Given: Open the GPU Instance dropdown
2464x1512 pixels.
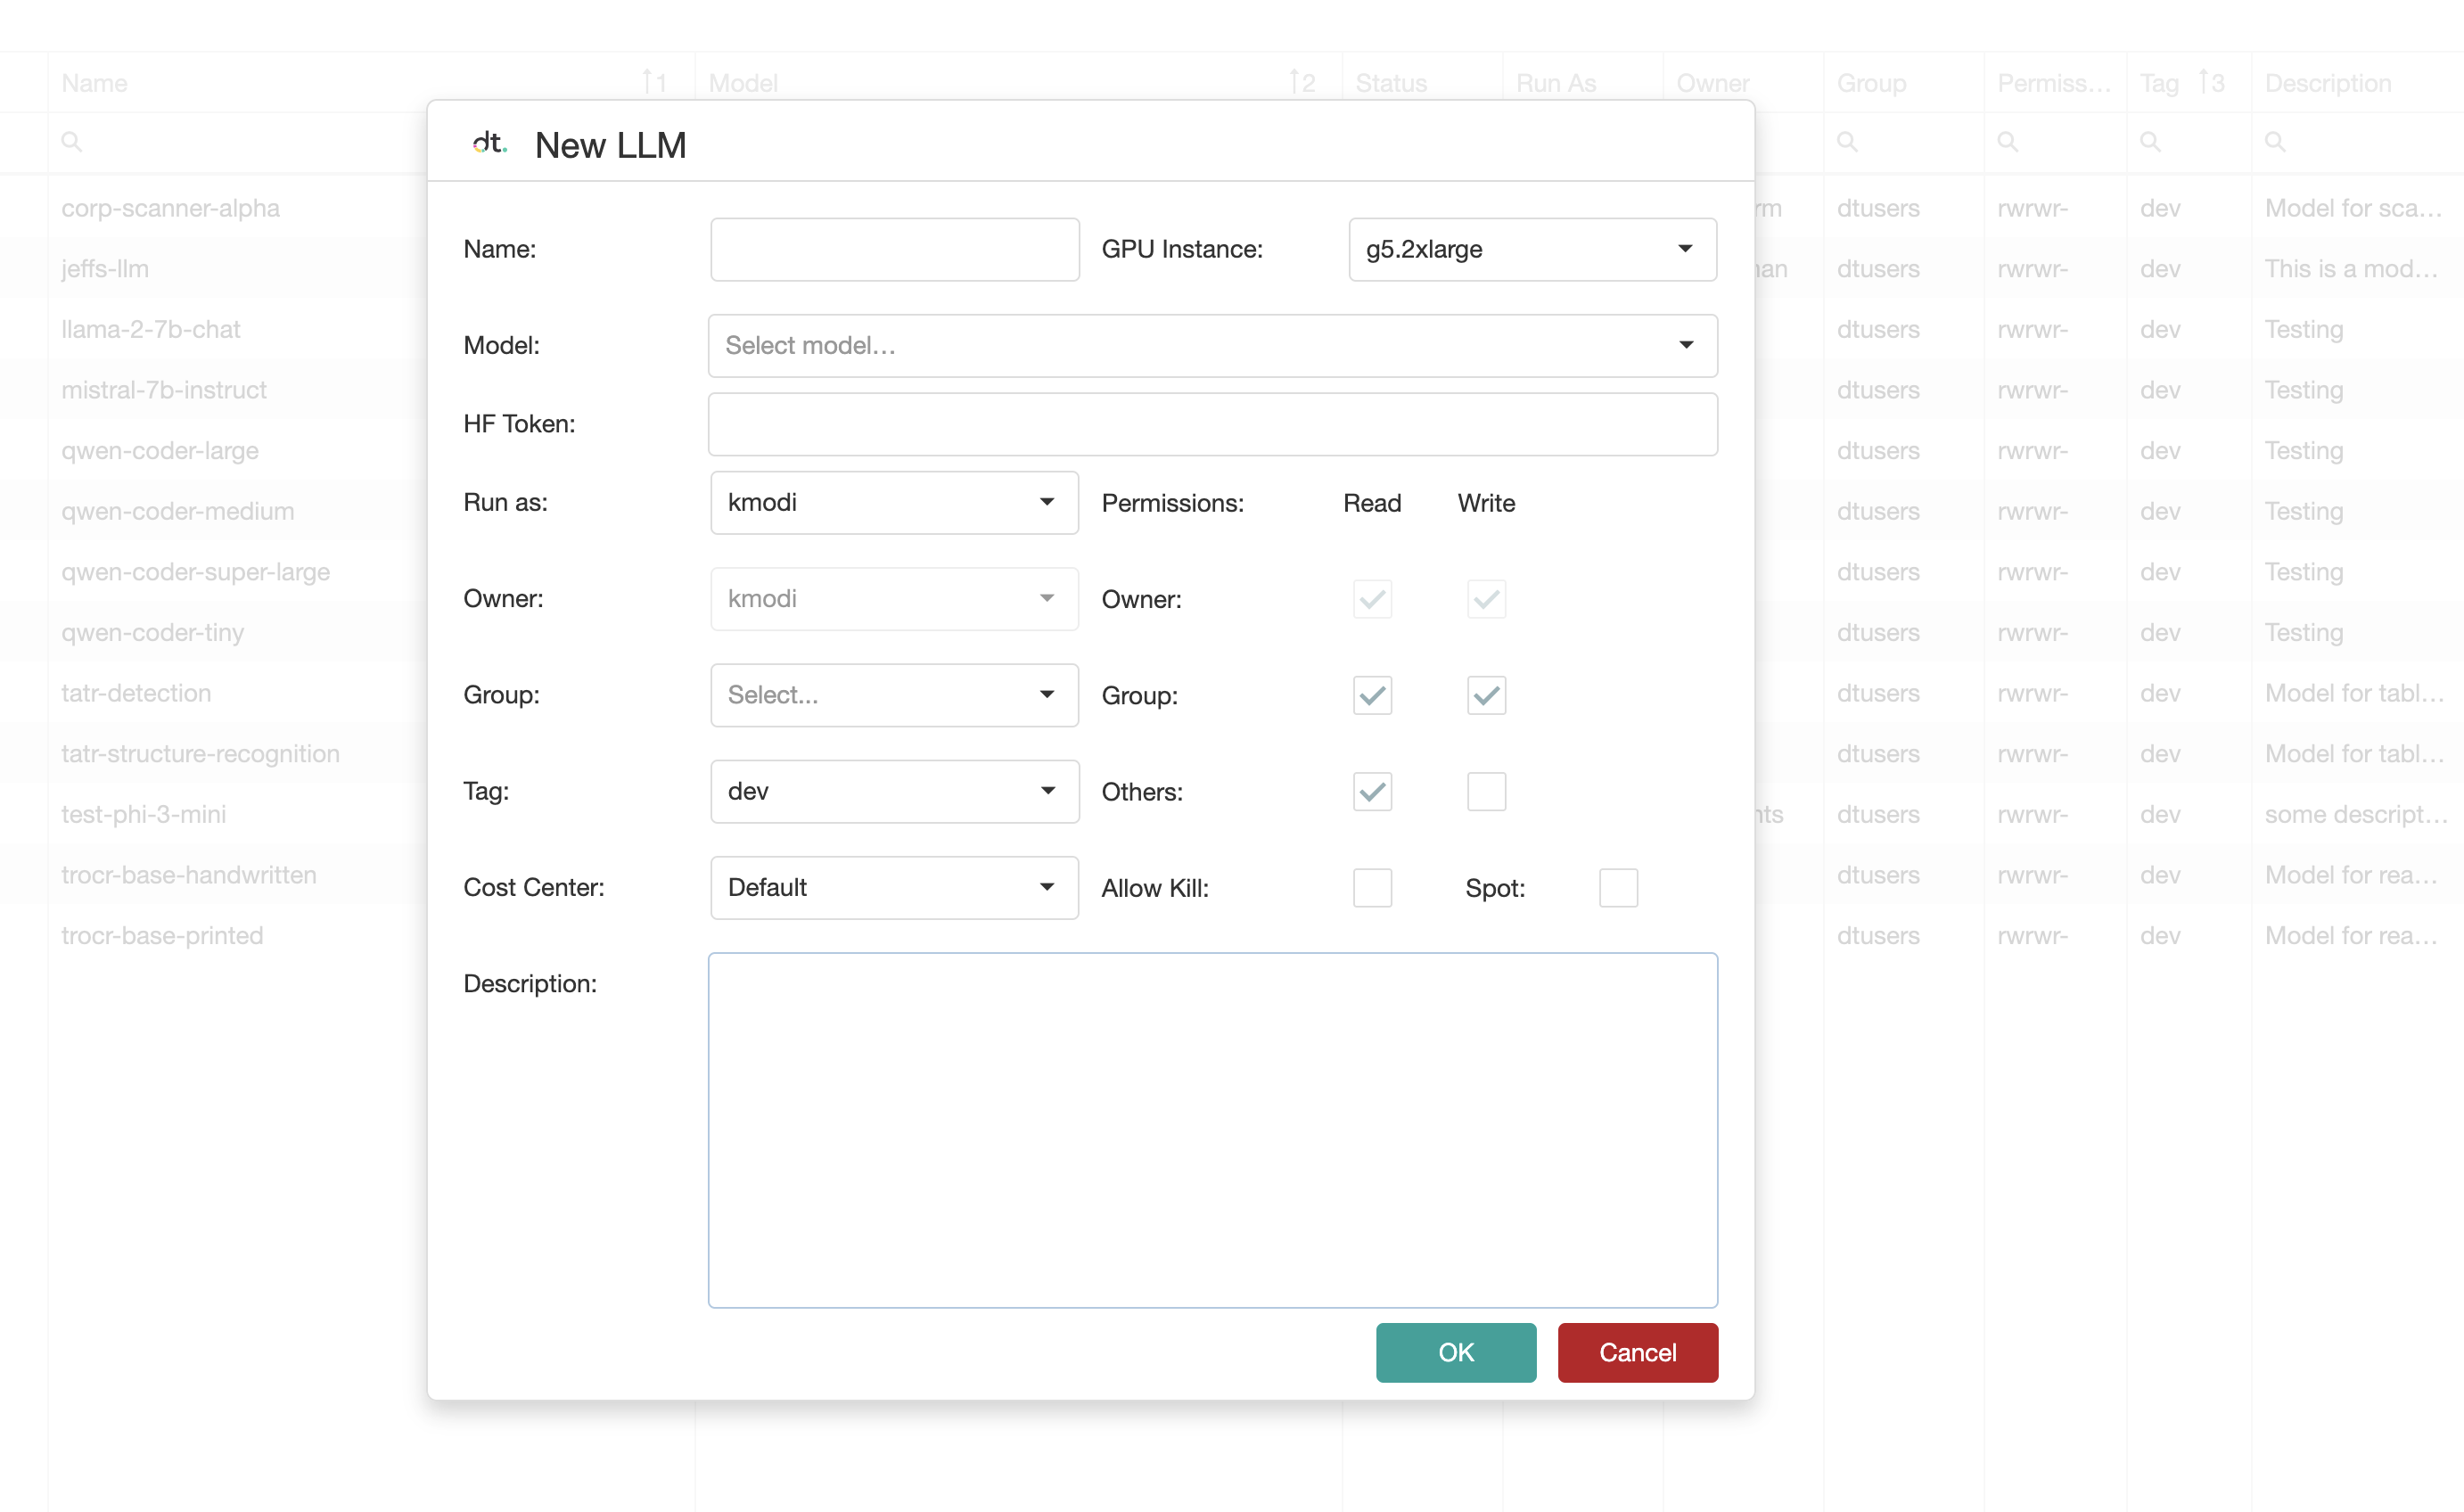Looking at the screenshot, I should [x=1532, y=249].
